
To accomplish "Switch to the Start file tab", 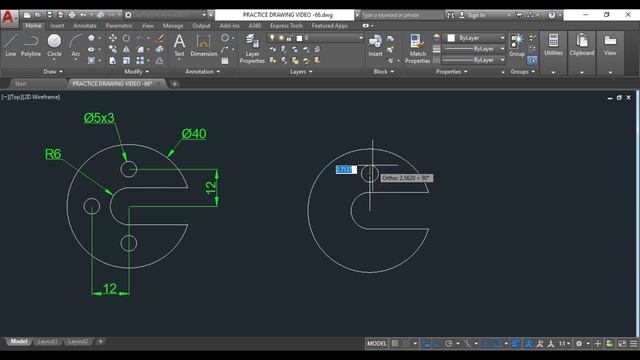I will click(20, 84).
